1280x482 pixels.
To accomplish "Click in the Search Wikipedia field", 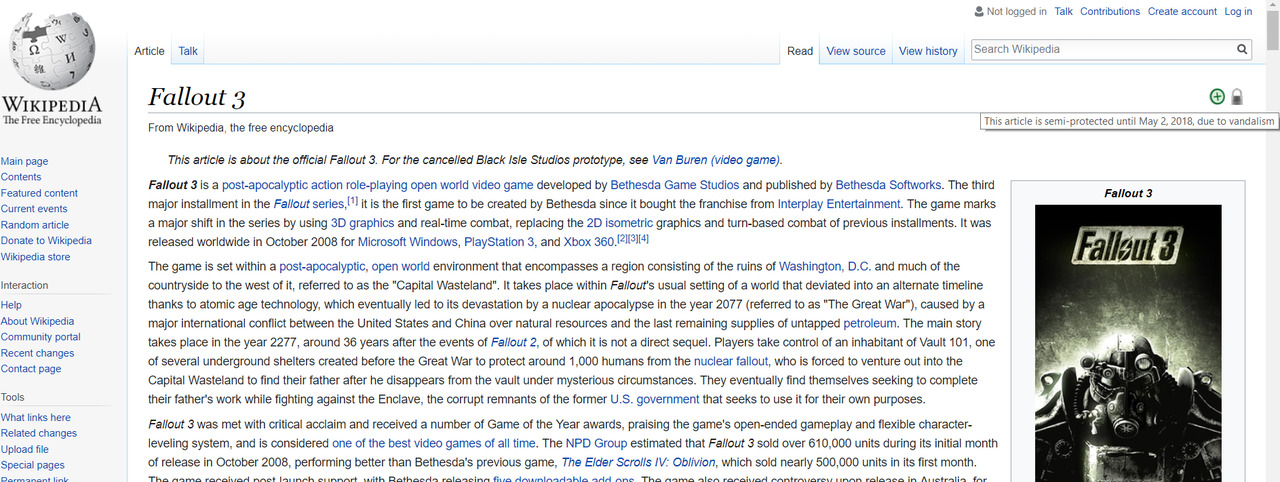I will 1100,49.
